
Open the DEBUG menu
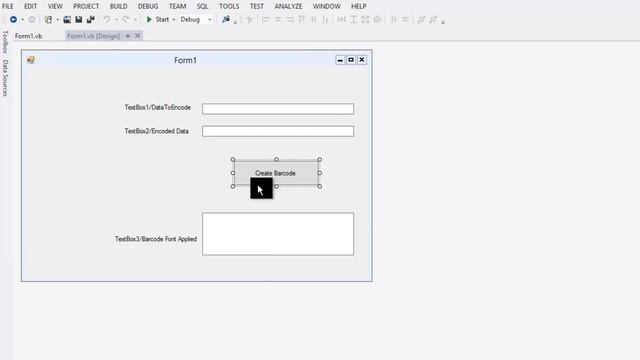(148, 7)
